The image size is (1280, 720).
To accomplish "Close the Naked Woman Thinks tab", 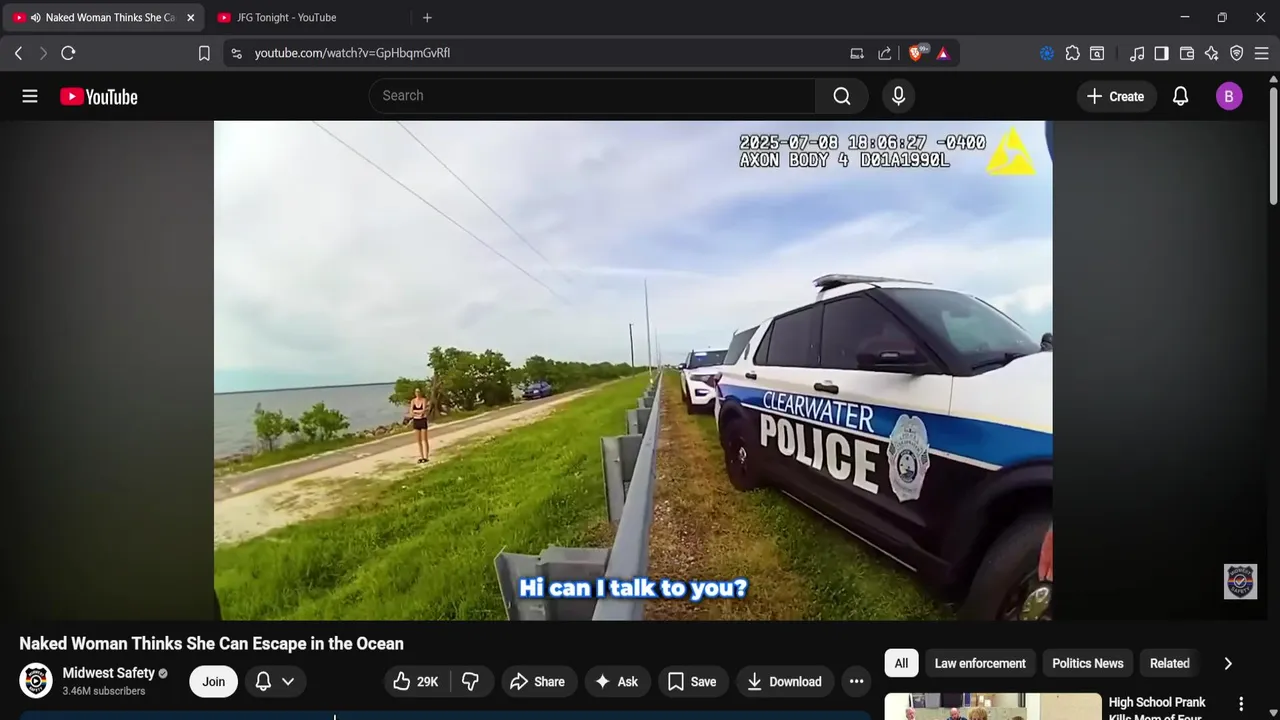I will (190, 17).
